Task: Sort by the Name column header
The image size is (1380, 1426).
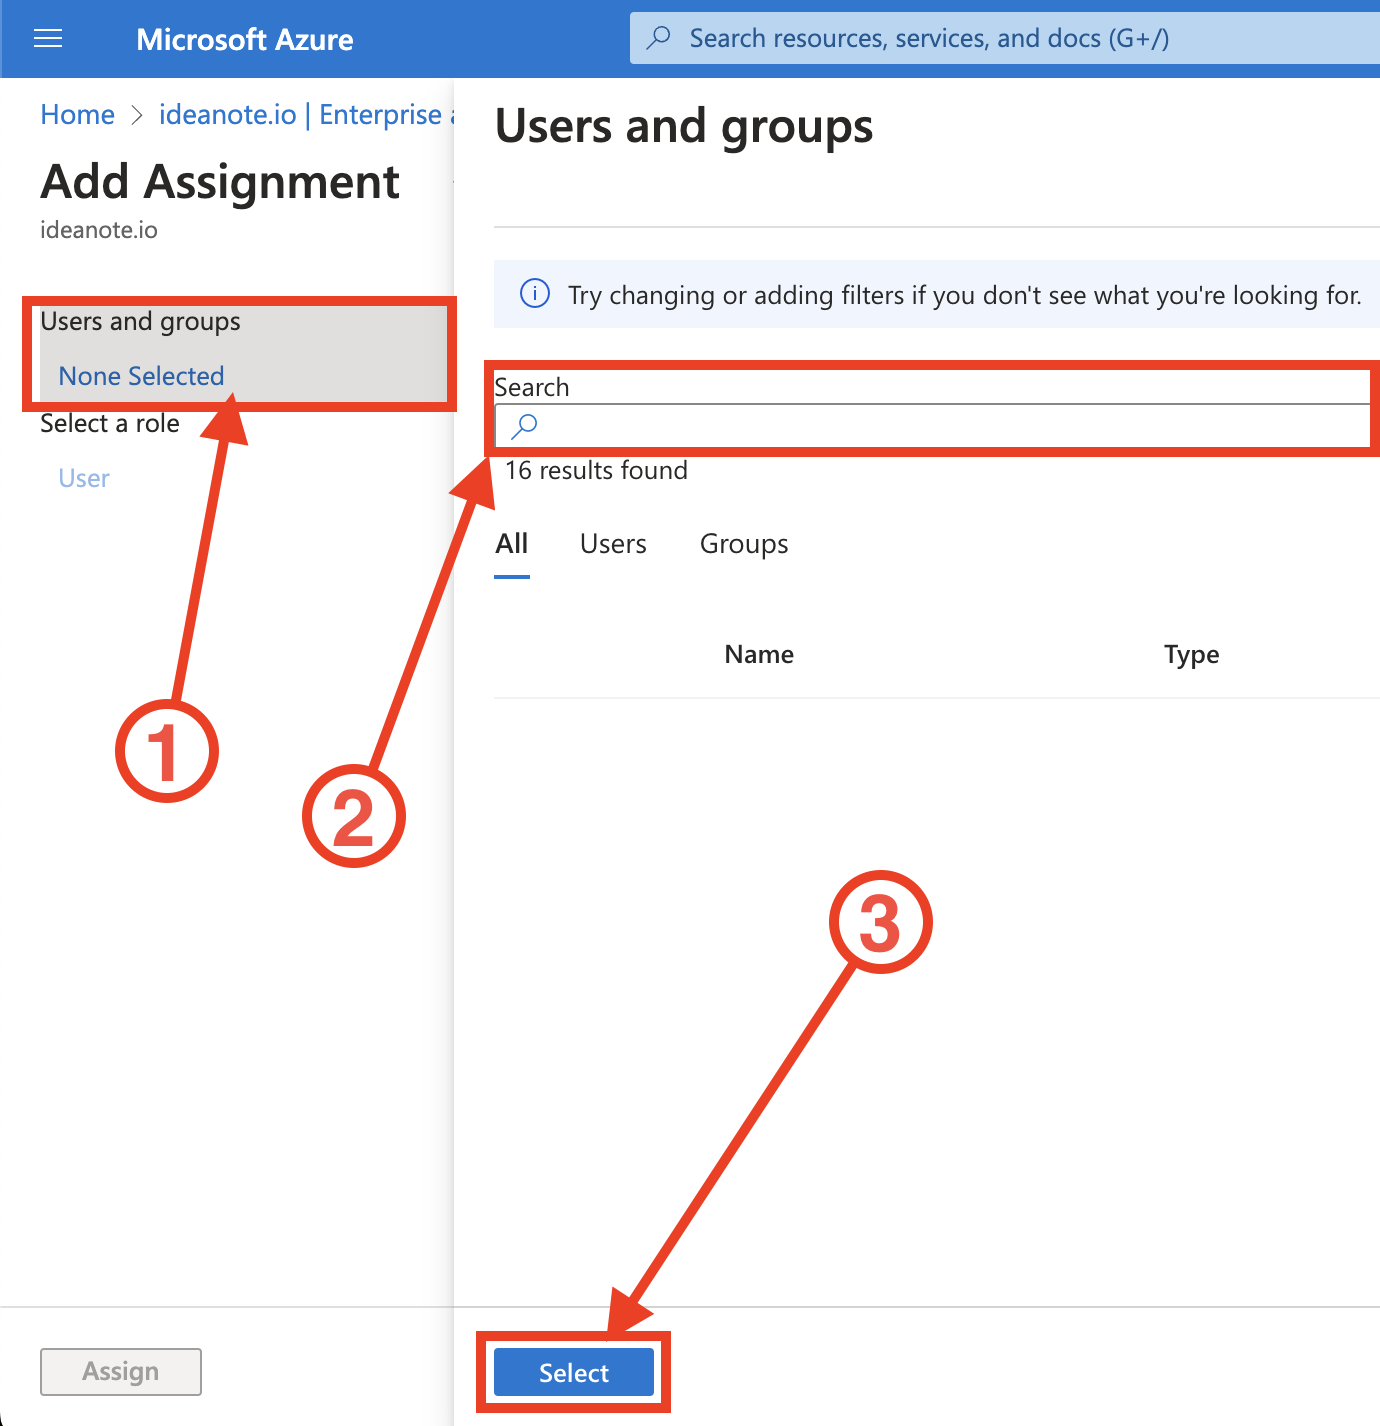Action: click(x=759, y=654)
